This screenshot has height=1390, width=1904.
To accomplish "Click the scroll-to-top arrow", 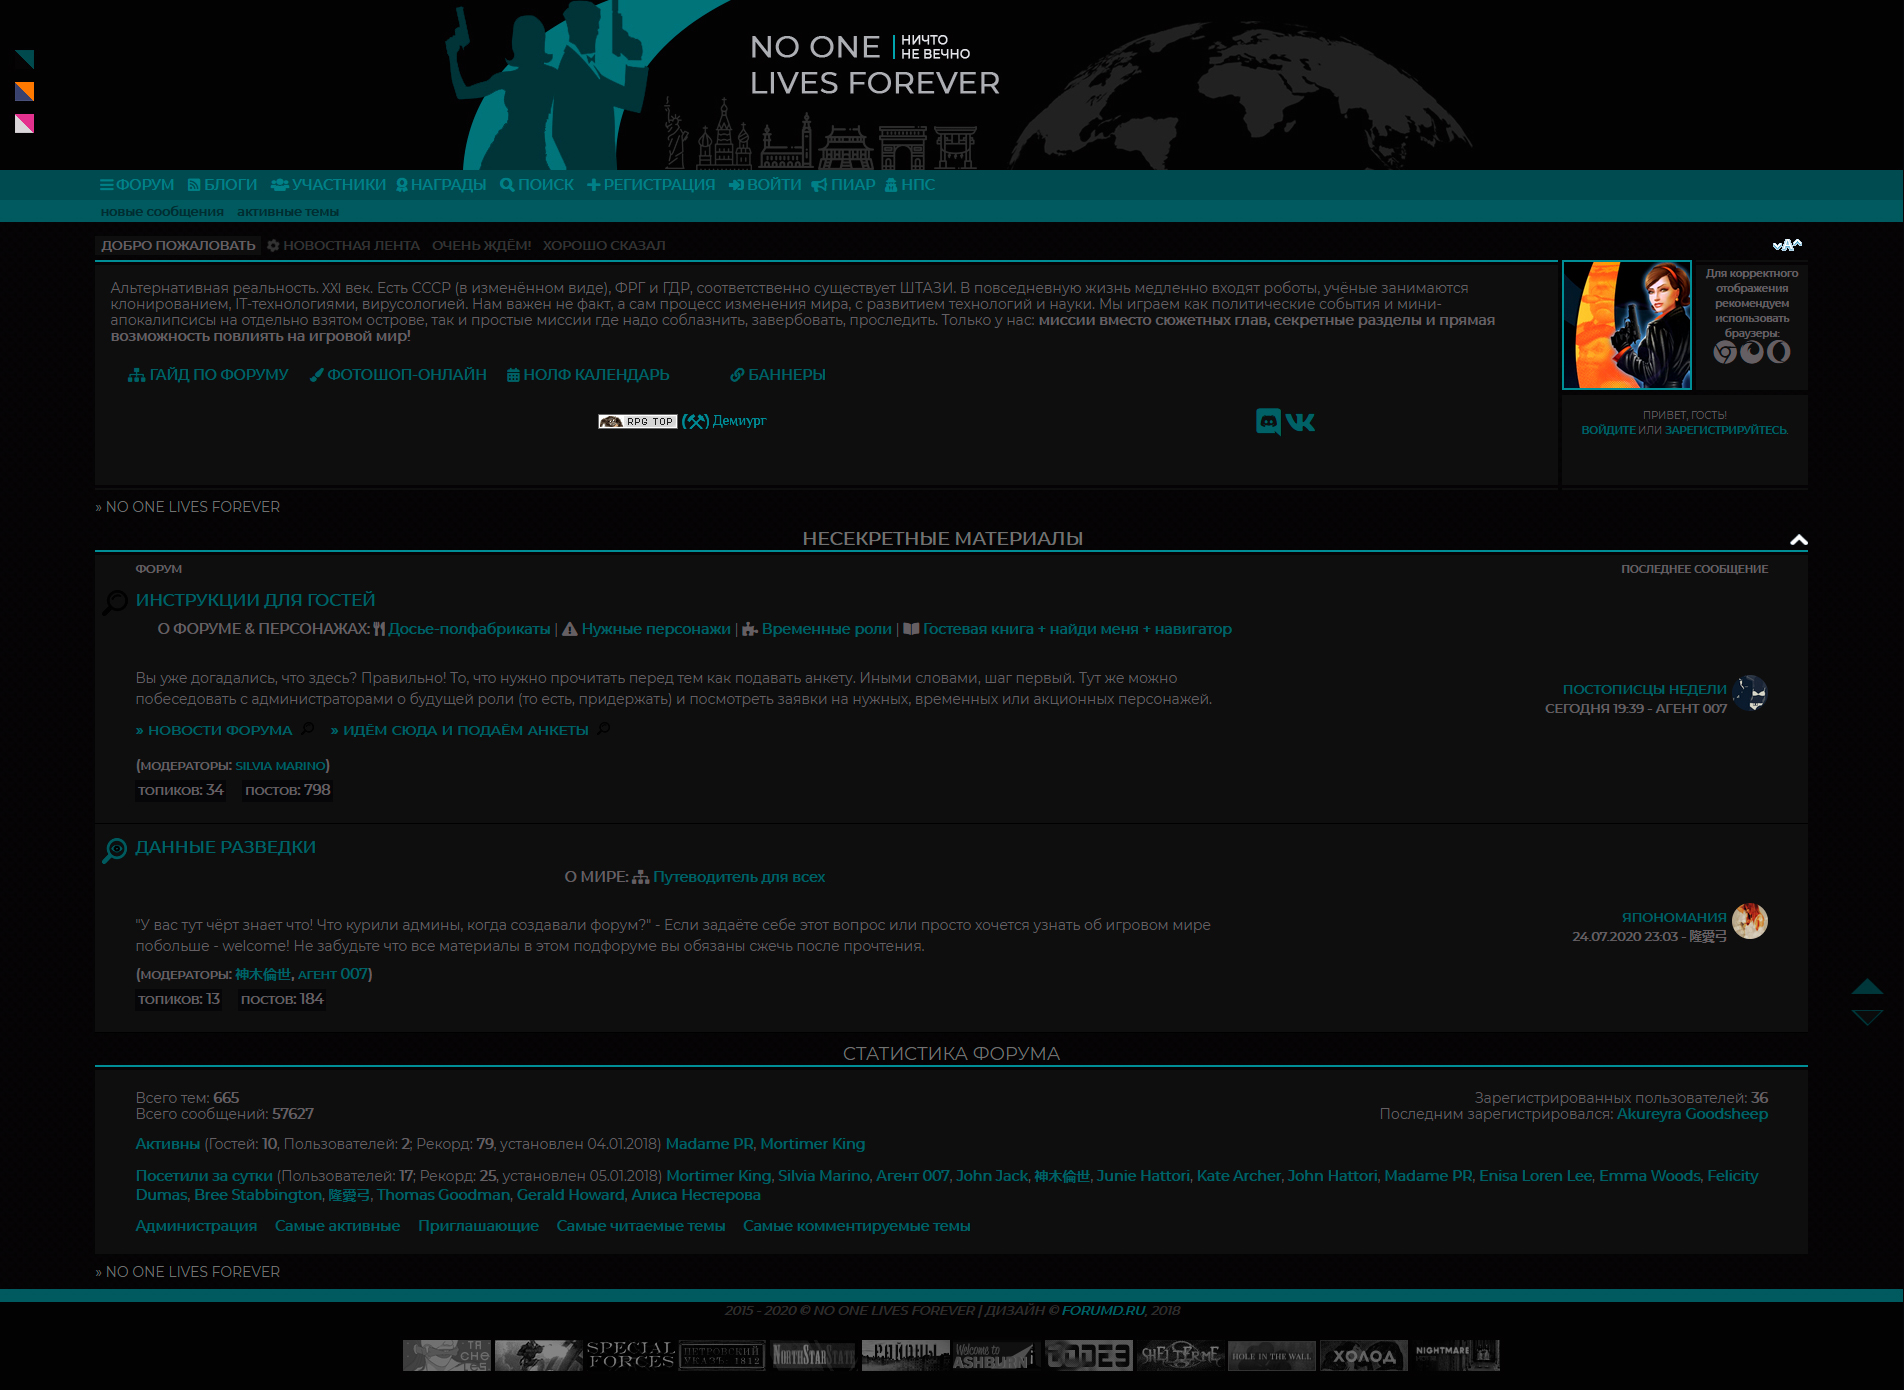I will pos(1867,986).
